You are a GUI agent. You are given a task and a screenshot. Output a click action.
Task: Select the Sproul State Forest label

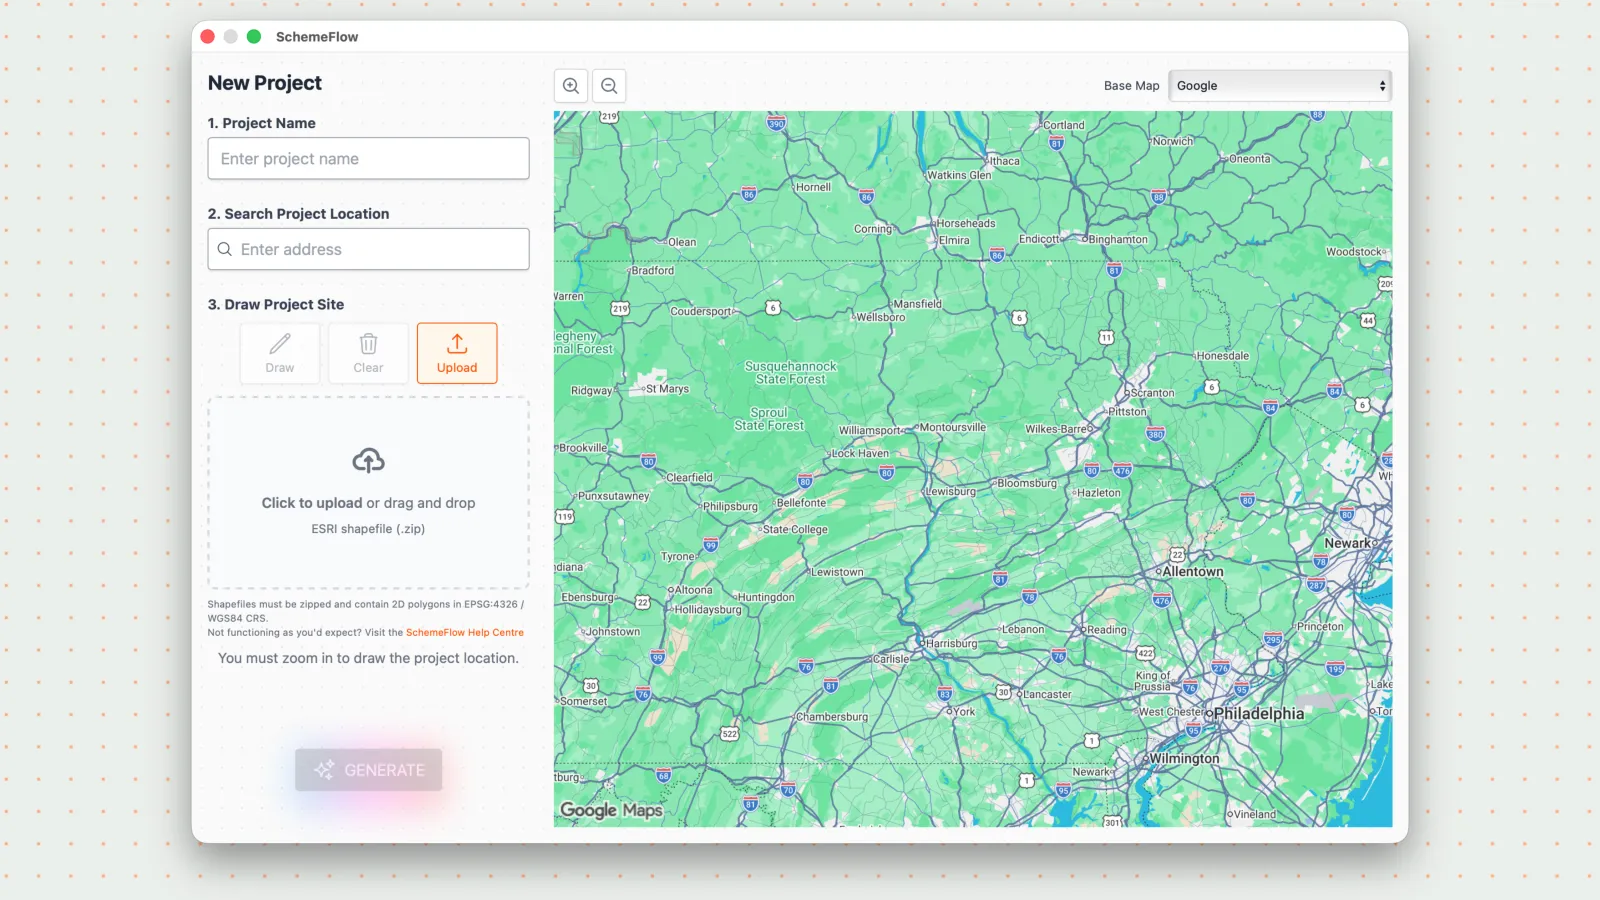tap(769, 419)
